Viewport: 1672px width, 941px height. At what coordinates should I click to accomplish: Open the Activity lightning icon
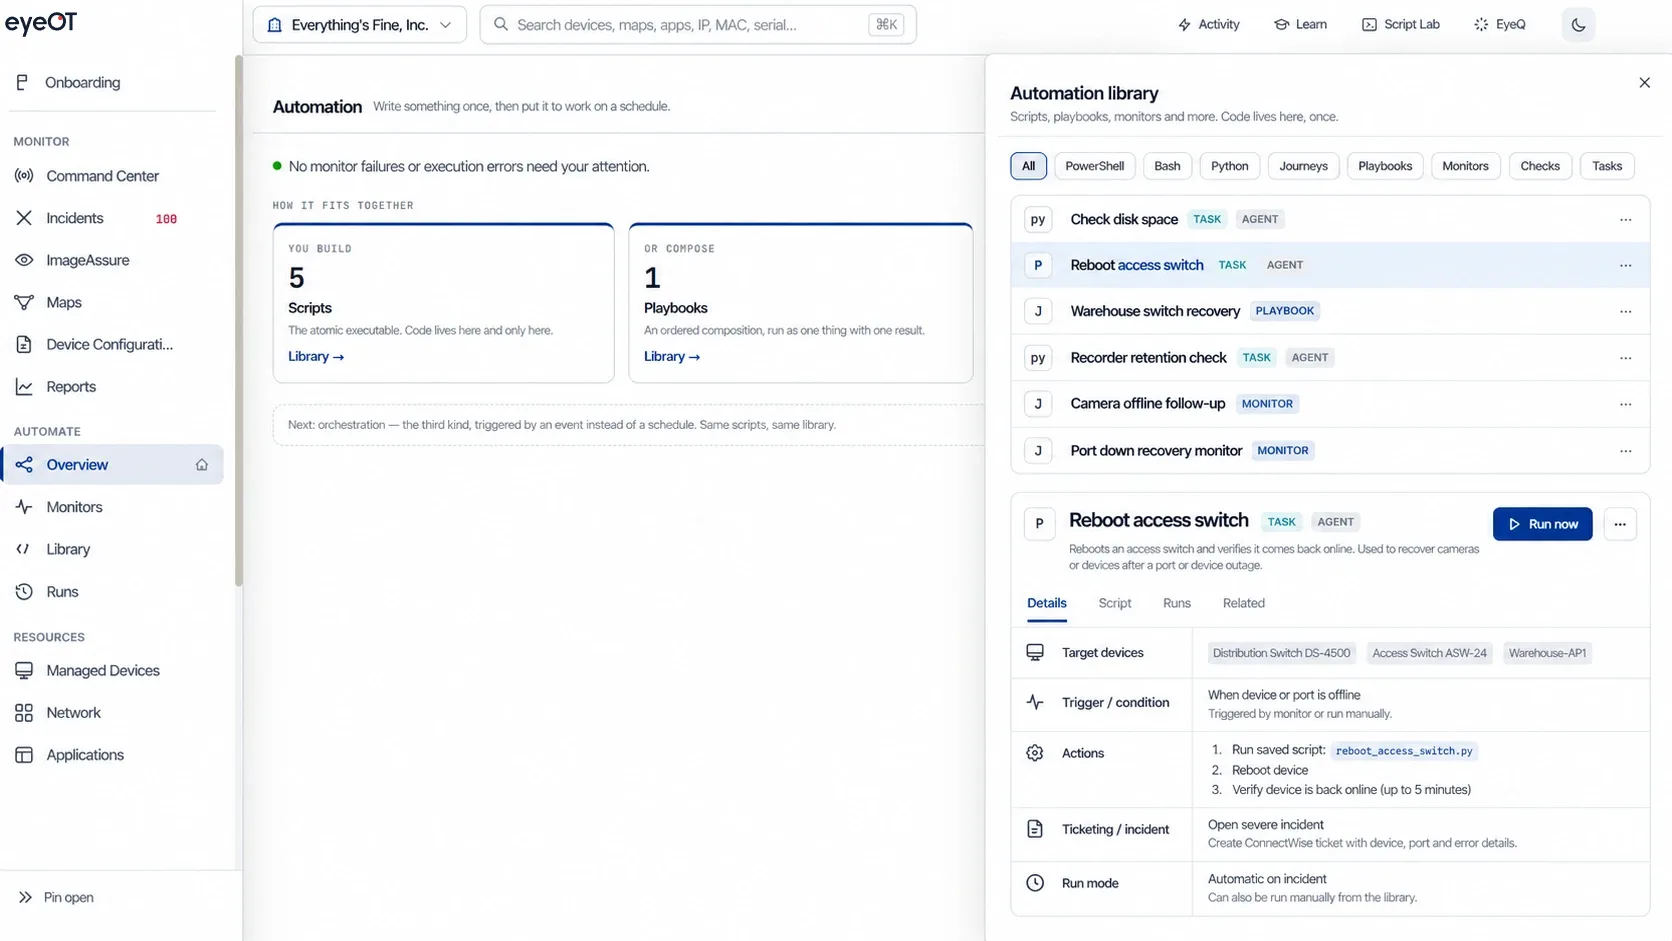coord(1184,25)
